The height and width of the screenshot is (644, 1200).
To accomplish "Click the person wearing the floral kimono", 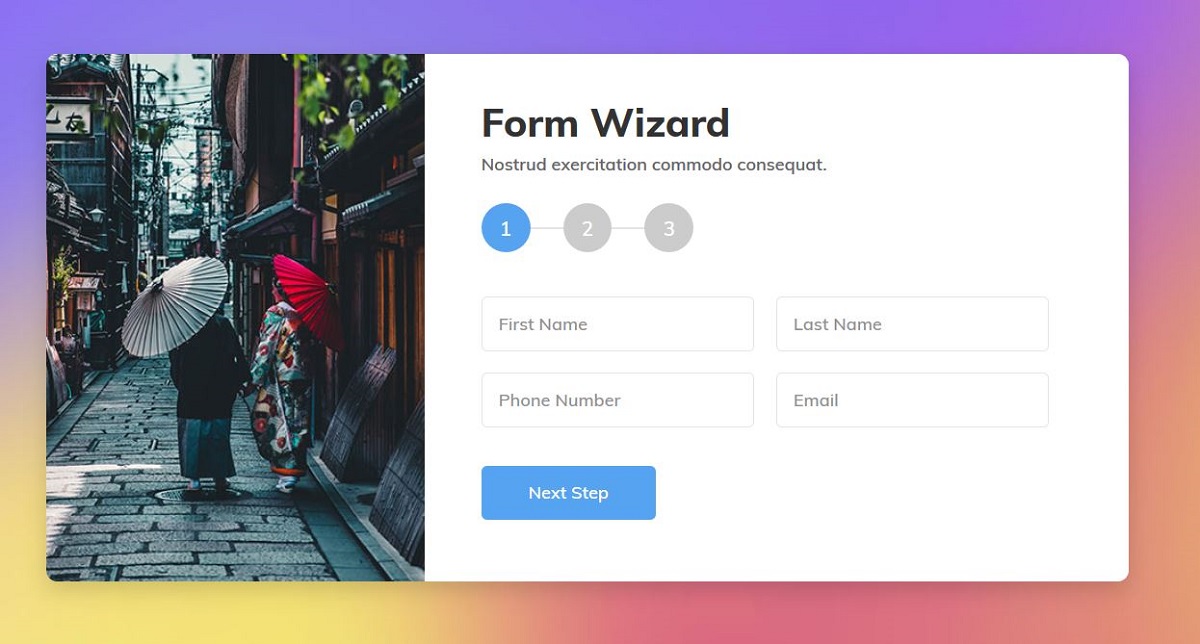I will point(281,392).
